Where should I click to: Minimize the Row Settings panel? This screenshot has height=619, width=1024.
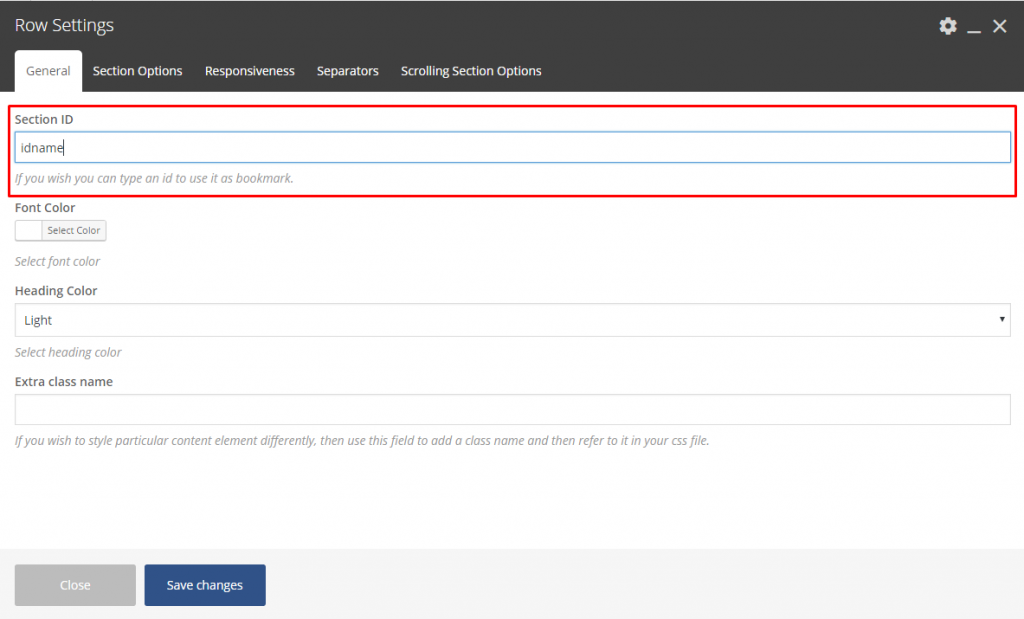(x=974, y=28)
